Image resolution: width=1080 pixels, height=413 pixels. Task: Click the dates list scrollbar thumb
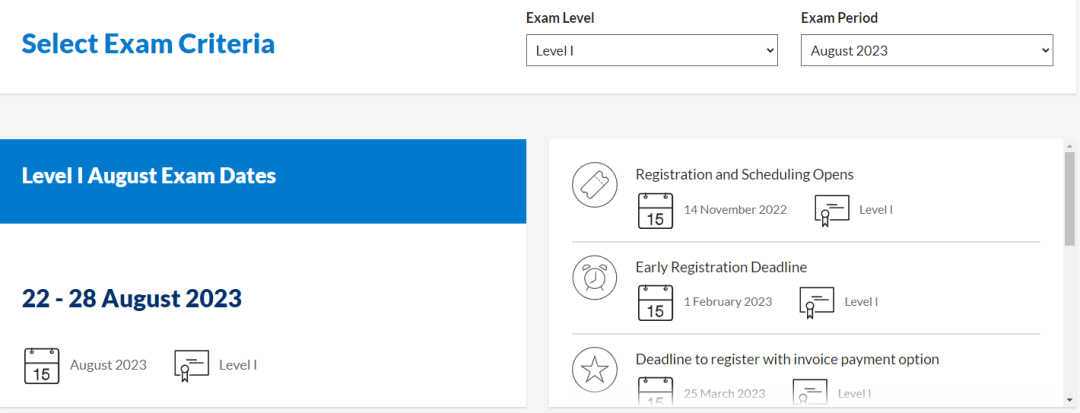point(1069,199)
